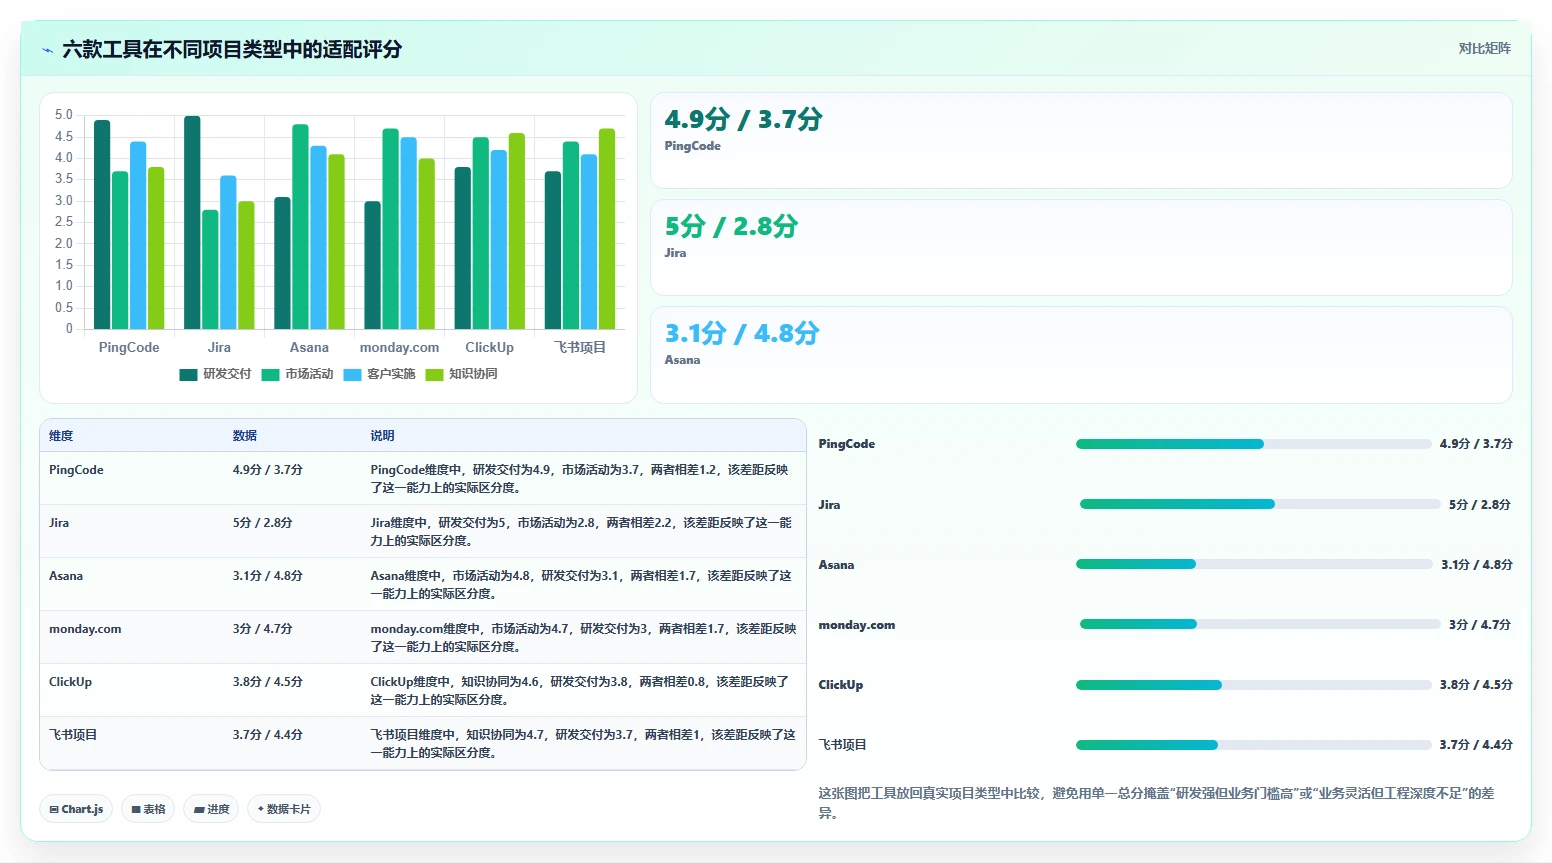Click the Asana progress bar
The image size is (1552, 863).
click(1254, 564)
